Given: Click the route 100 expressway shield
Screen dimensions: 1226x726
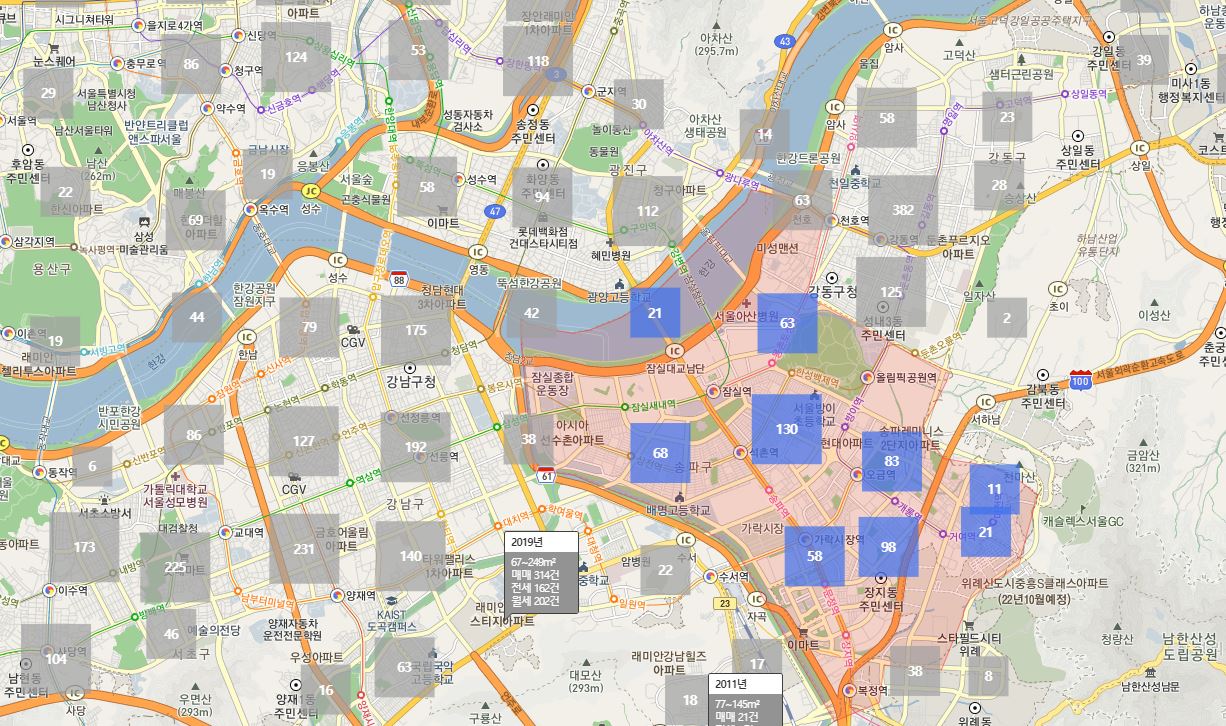Looking at the screenshot, I should tap(1080, 379).
